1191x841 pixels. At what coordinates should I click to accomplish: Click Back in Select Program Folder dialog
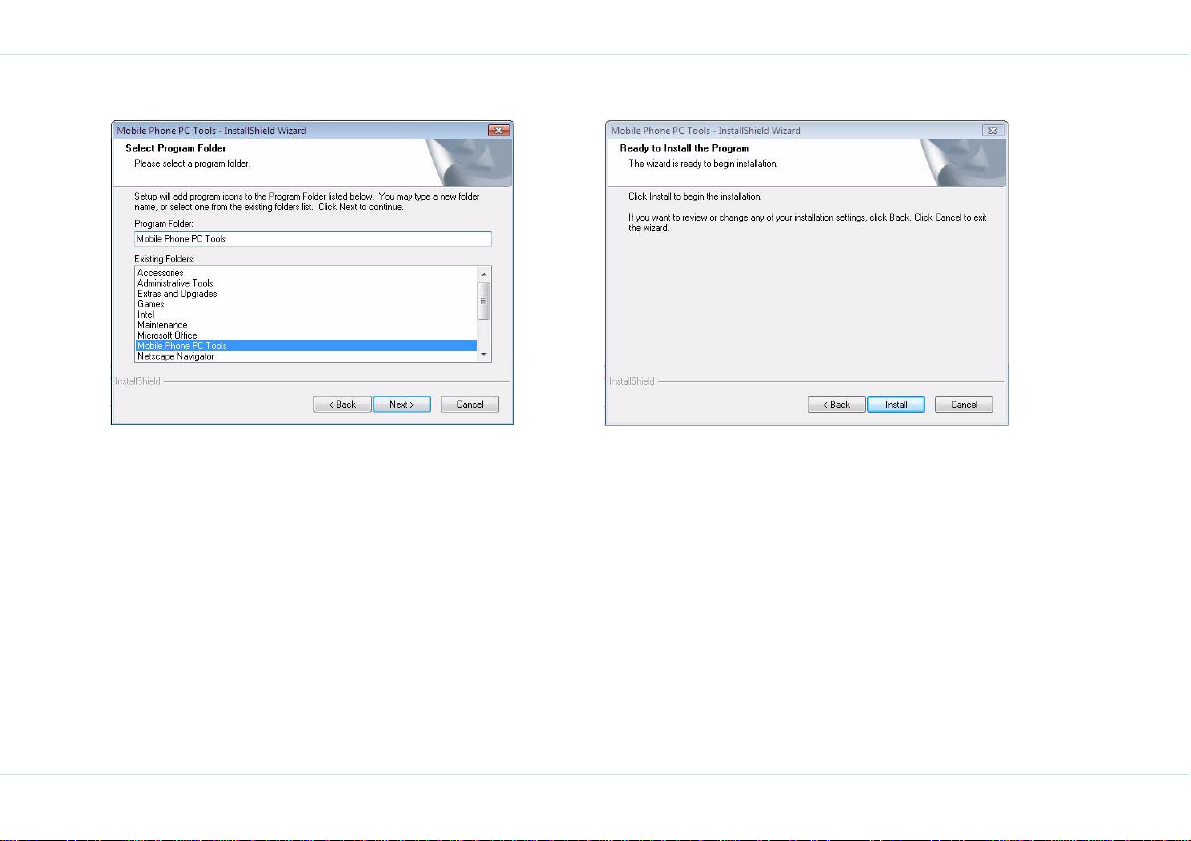coord(343,405)
